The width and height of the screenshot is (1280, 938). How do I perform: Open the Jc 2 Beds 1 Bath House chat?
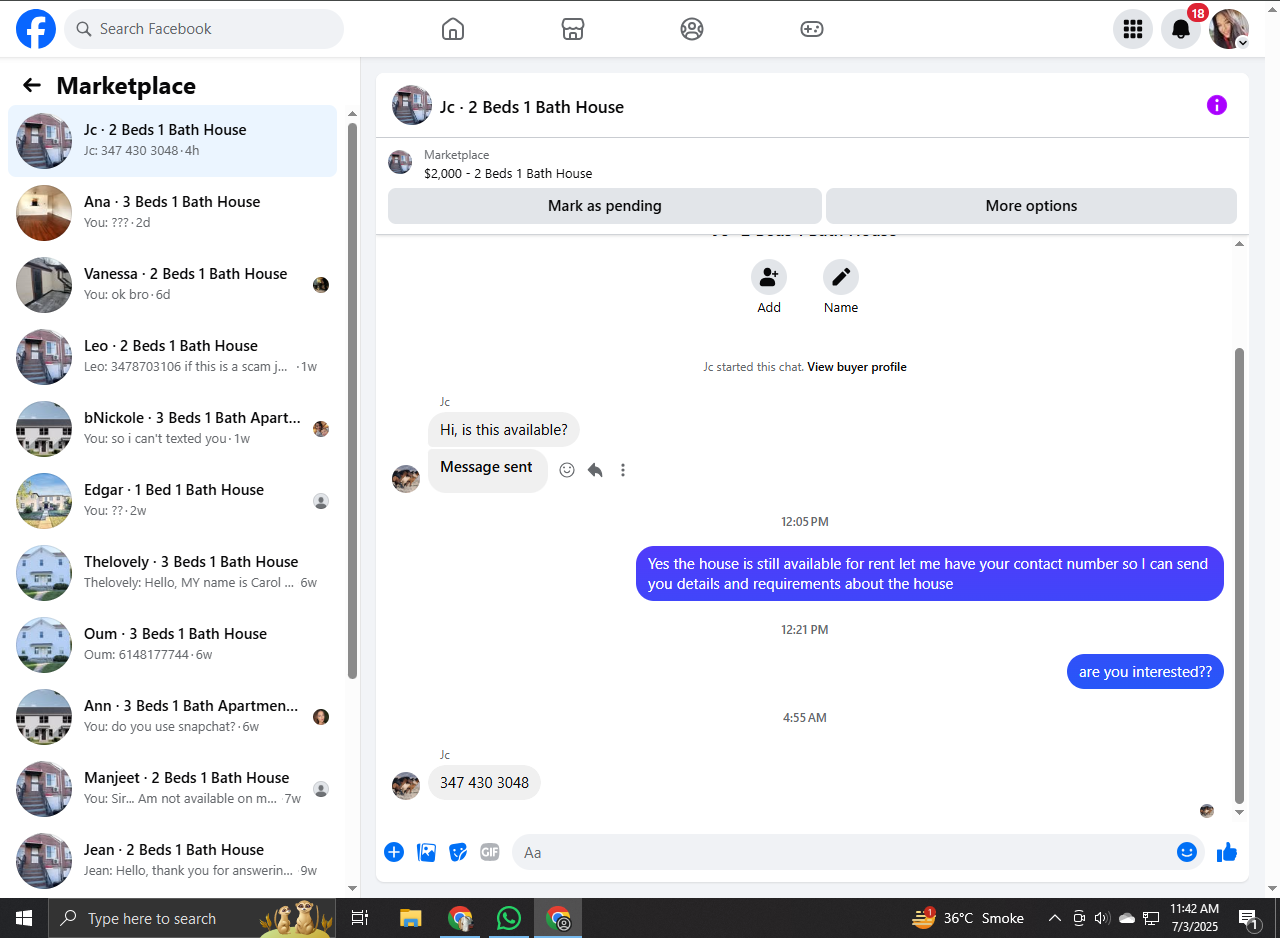[x=173, y=141]
